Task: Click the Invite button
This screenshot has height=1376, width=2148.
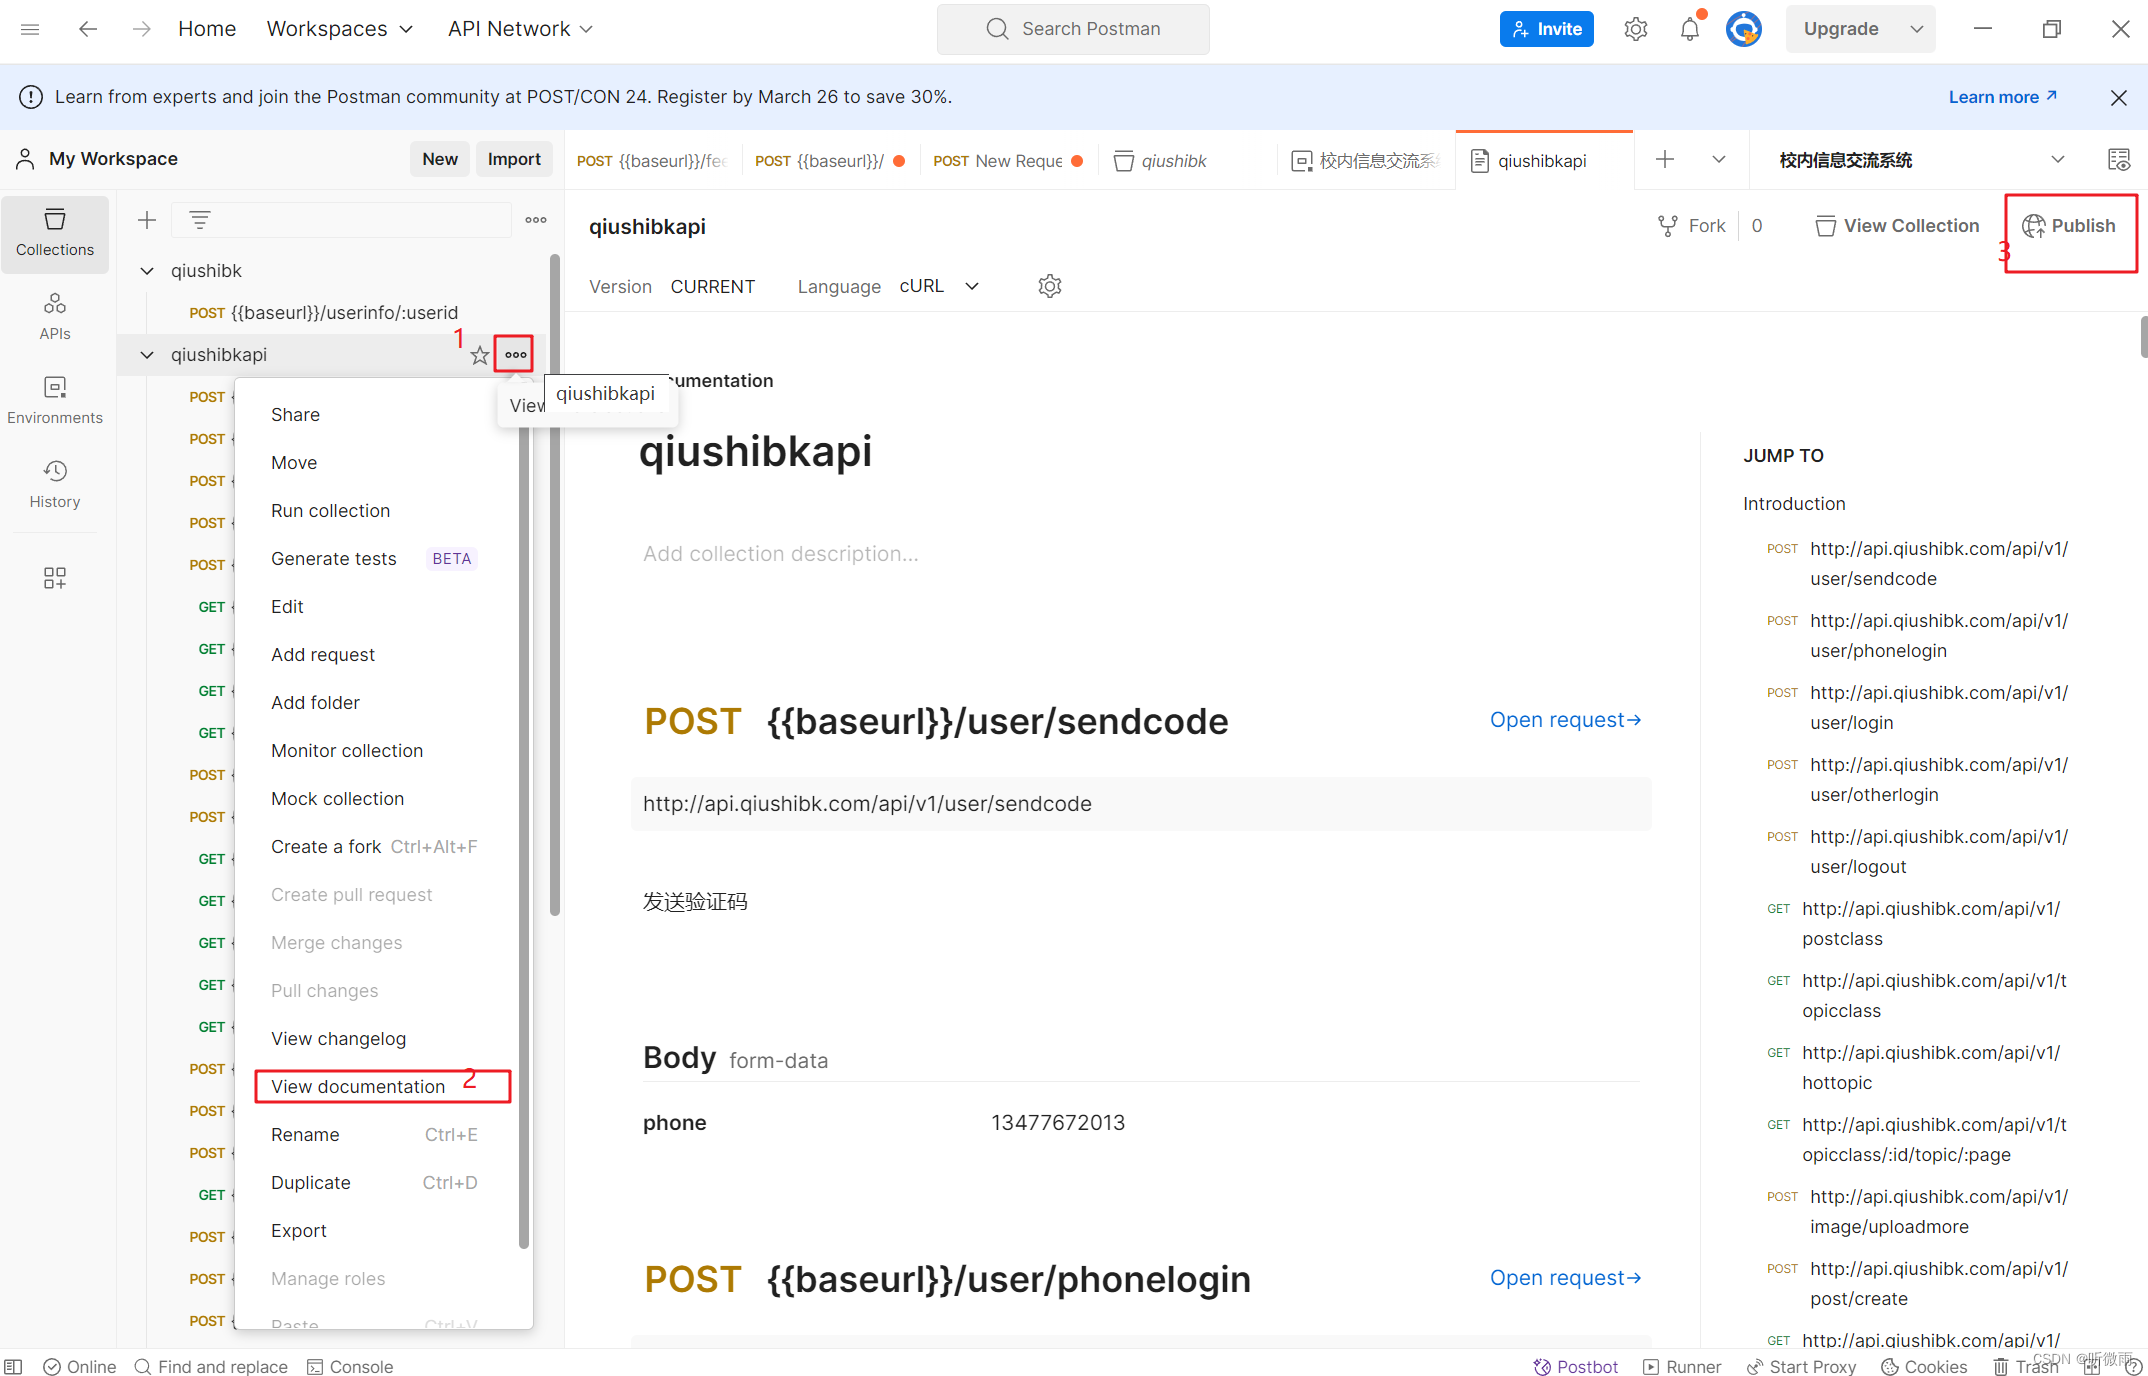Action: tap(1546, 29)
